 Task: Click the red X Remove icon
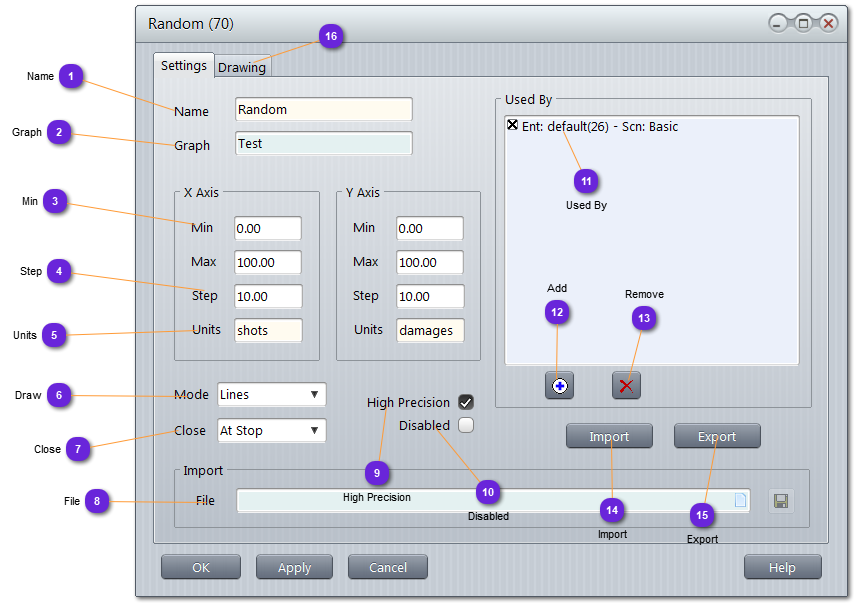626,386
